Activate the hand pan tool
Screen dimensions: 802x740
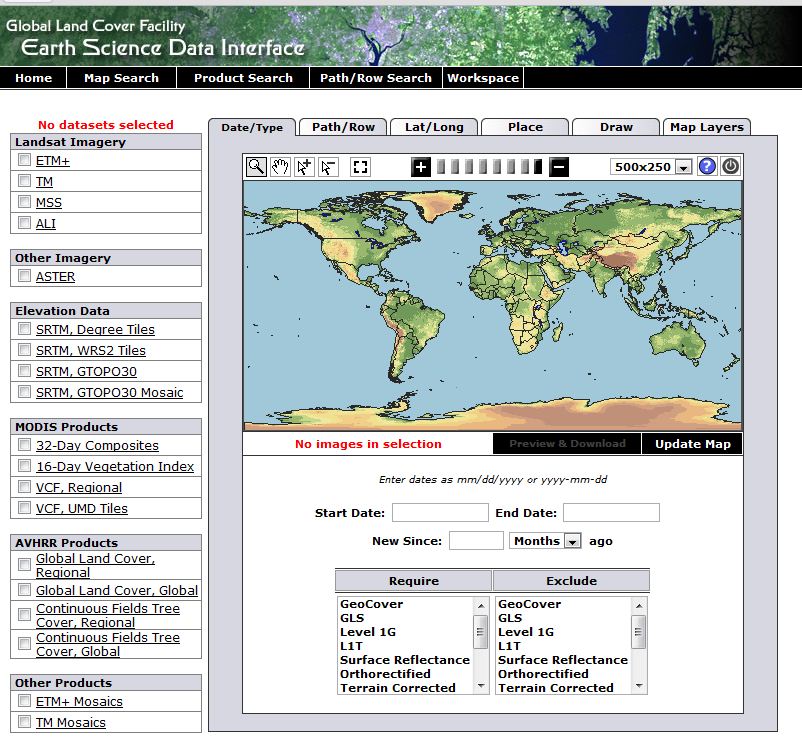tap(280, 167)
